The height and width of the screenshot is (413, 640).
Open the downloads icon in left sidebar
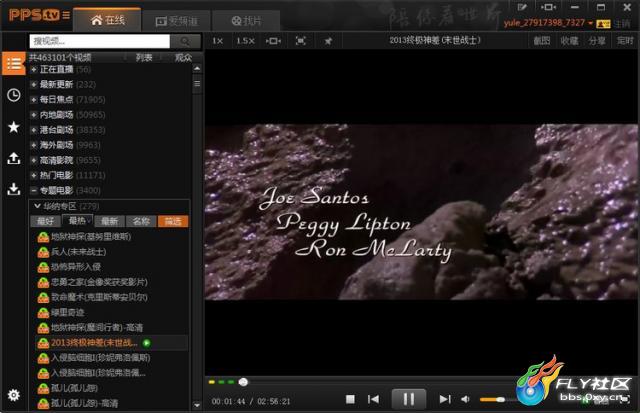pos(14,189)
